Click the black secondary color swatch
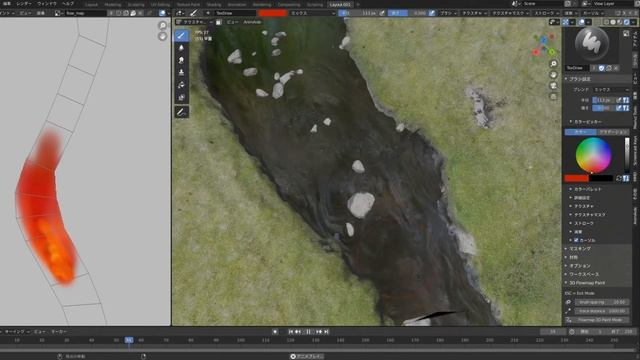The height and width of the screenshot is (360, 640). click(x=601, y=178)
